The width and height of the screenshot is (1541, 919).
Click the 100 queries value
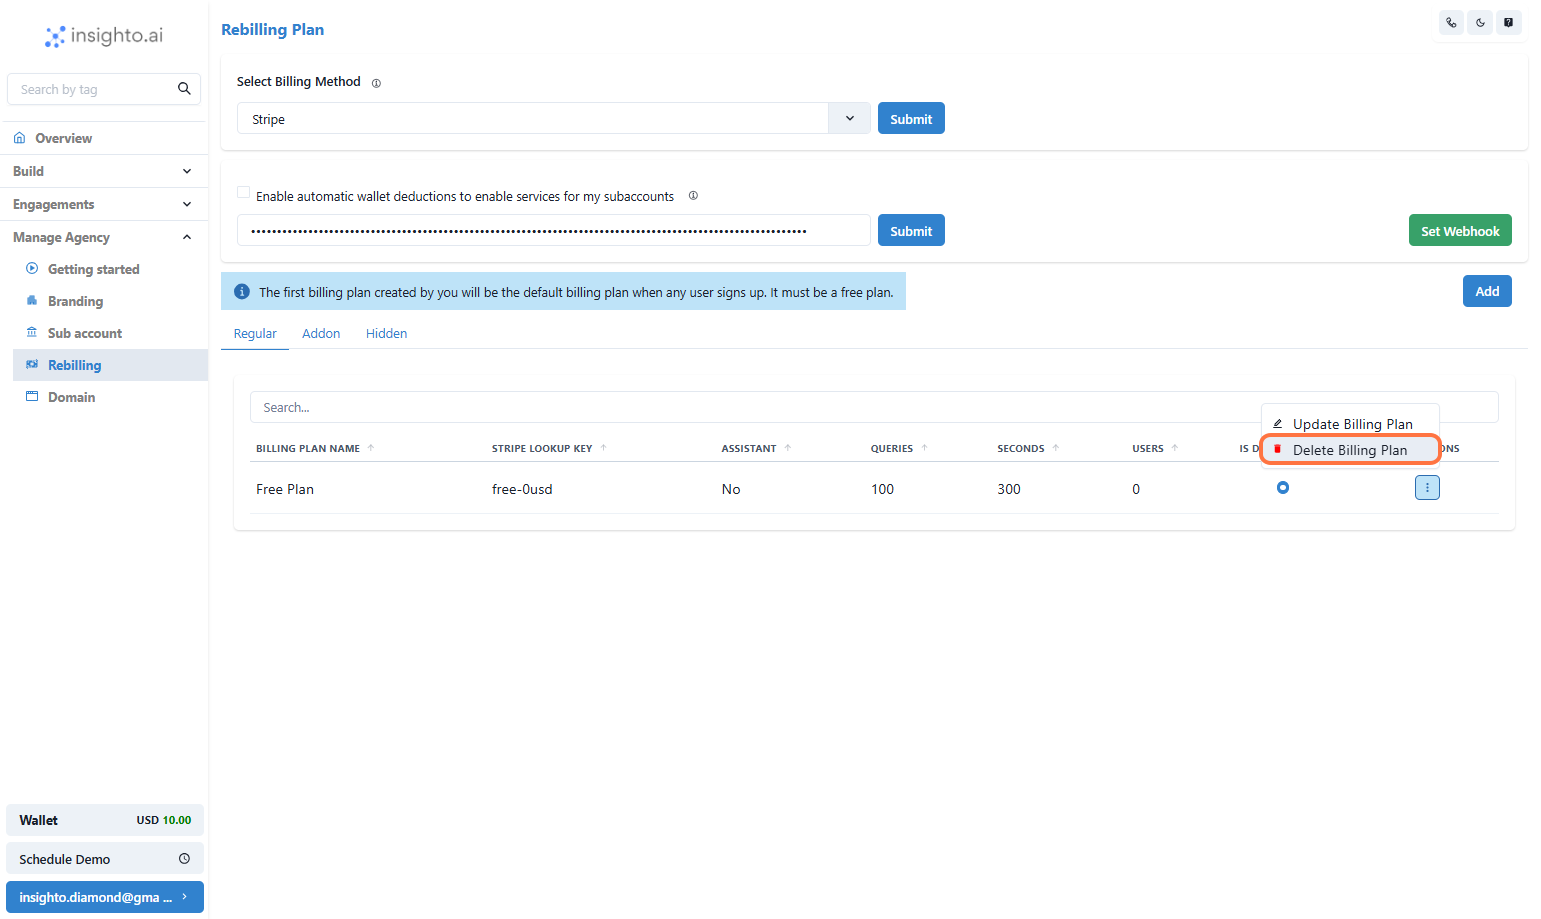[882, 489]
